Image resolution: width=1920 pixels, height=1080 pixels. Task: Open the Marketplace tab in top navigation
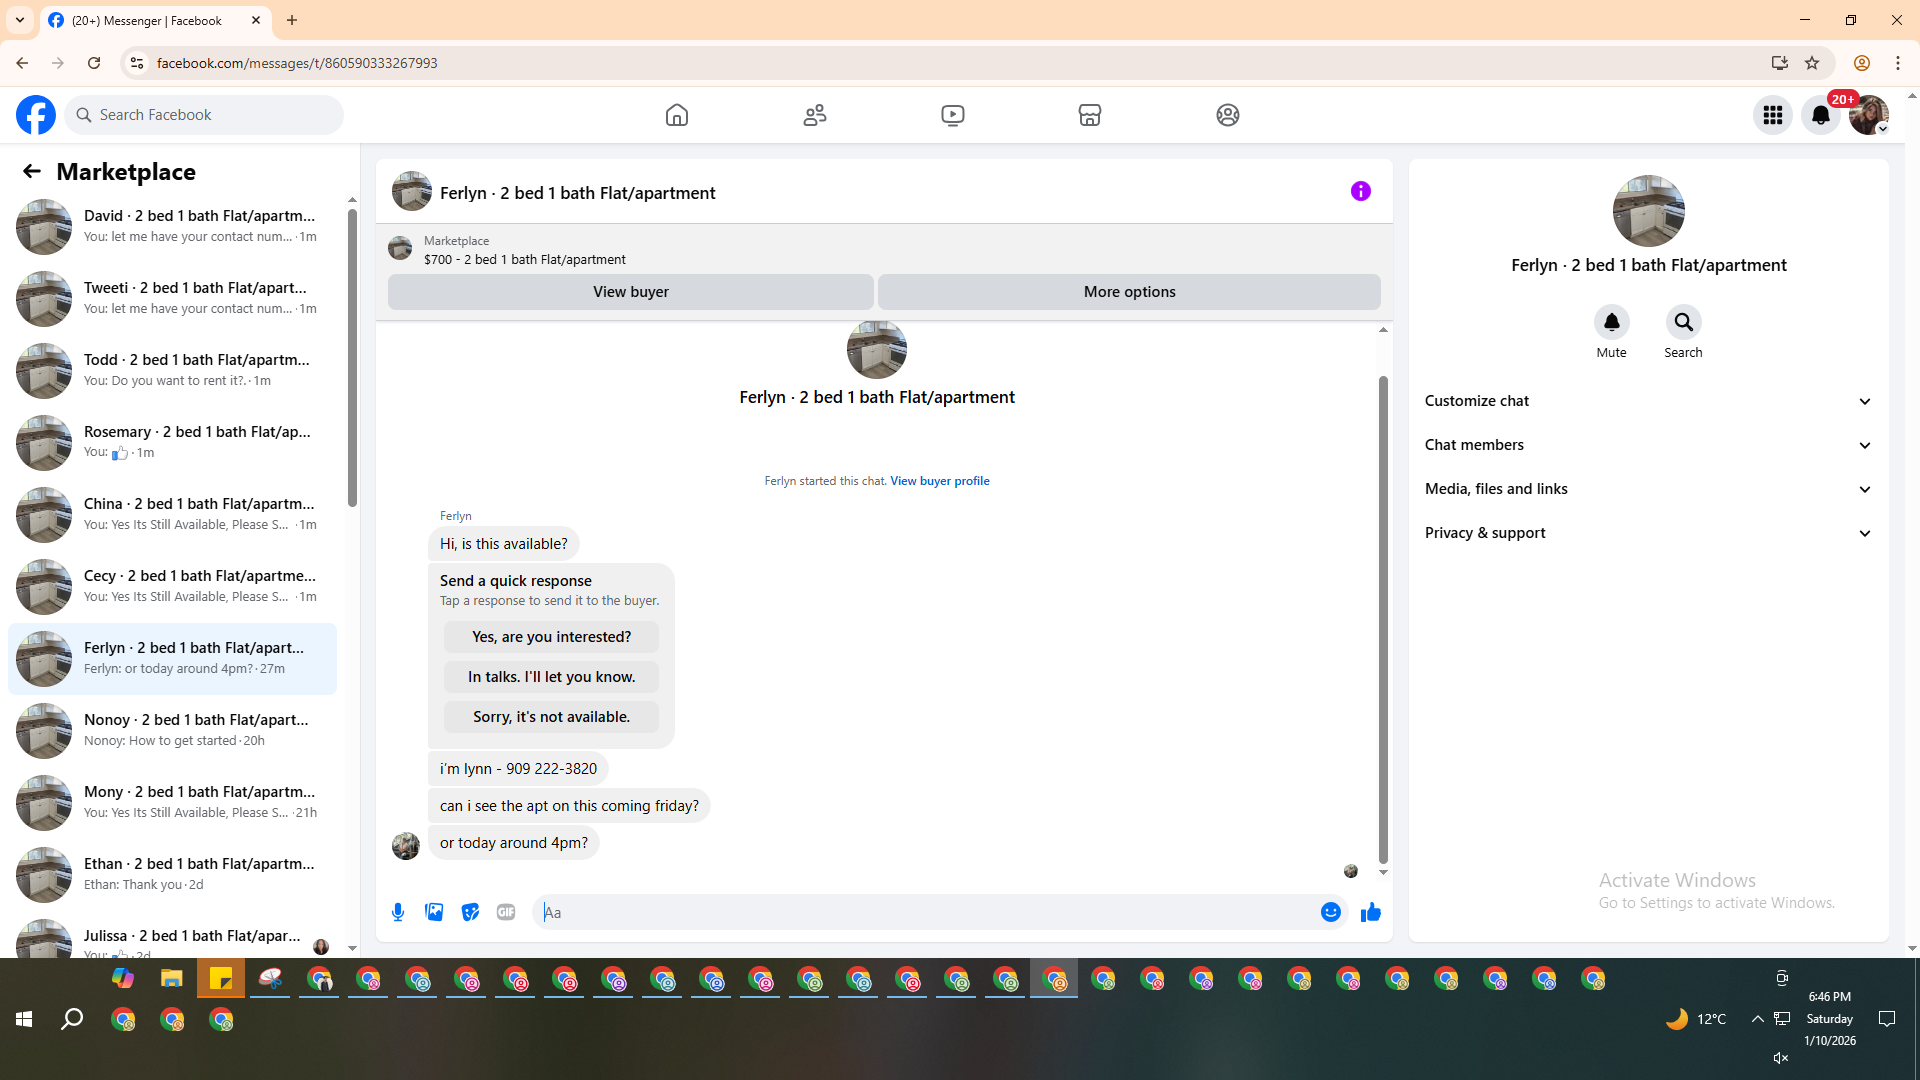[x=1090, y=115]
